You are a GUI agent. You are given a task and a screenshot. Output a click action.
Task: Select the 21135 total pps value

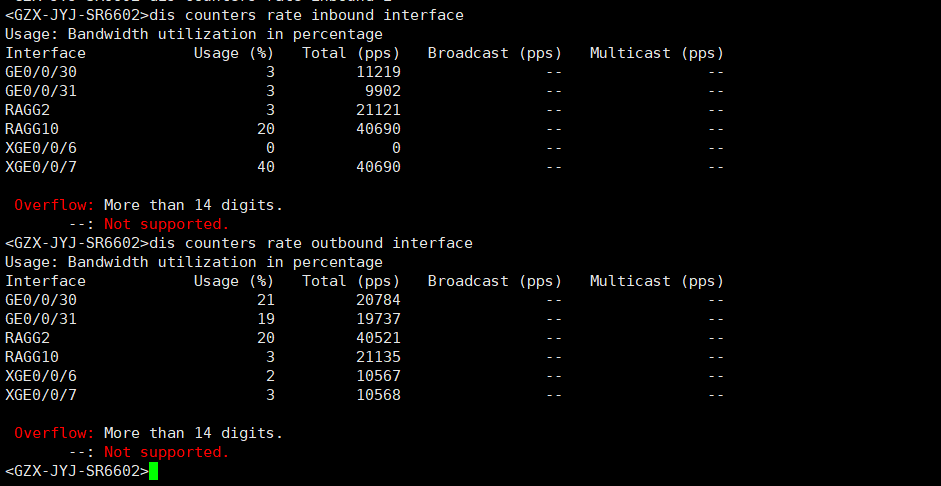point(378,357)
